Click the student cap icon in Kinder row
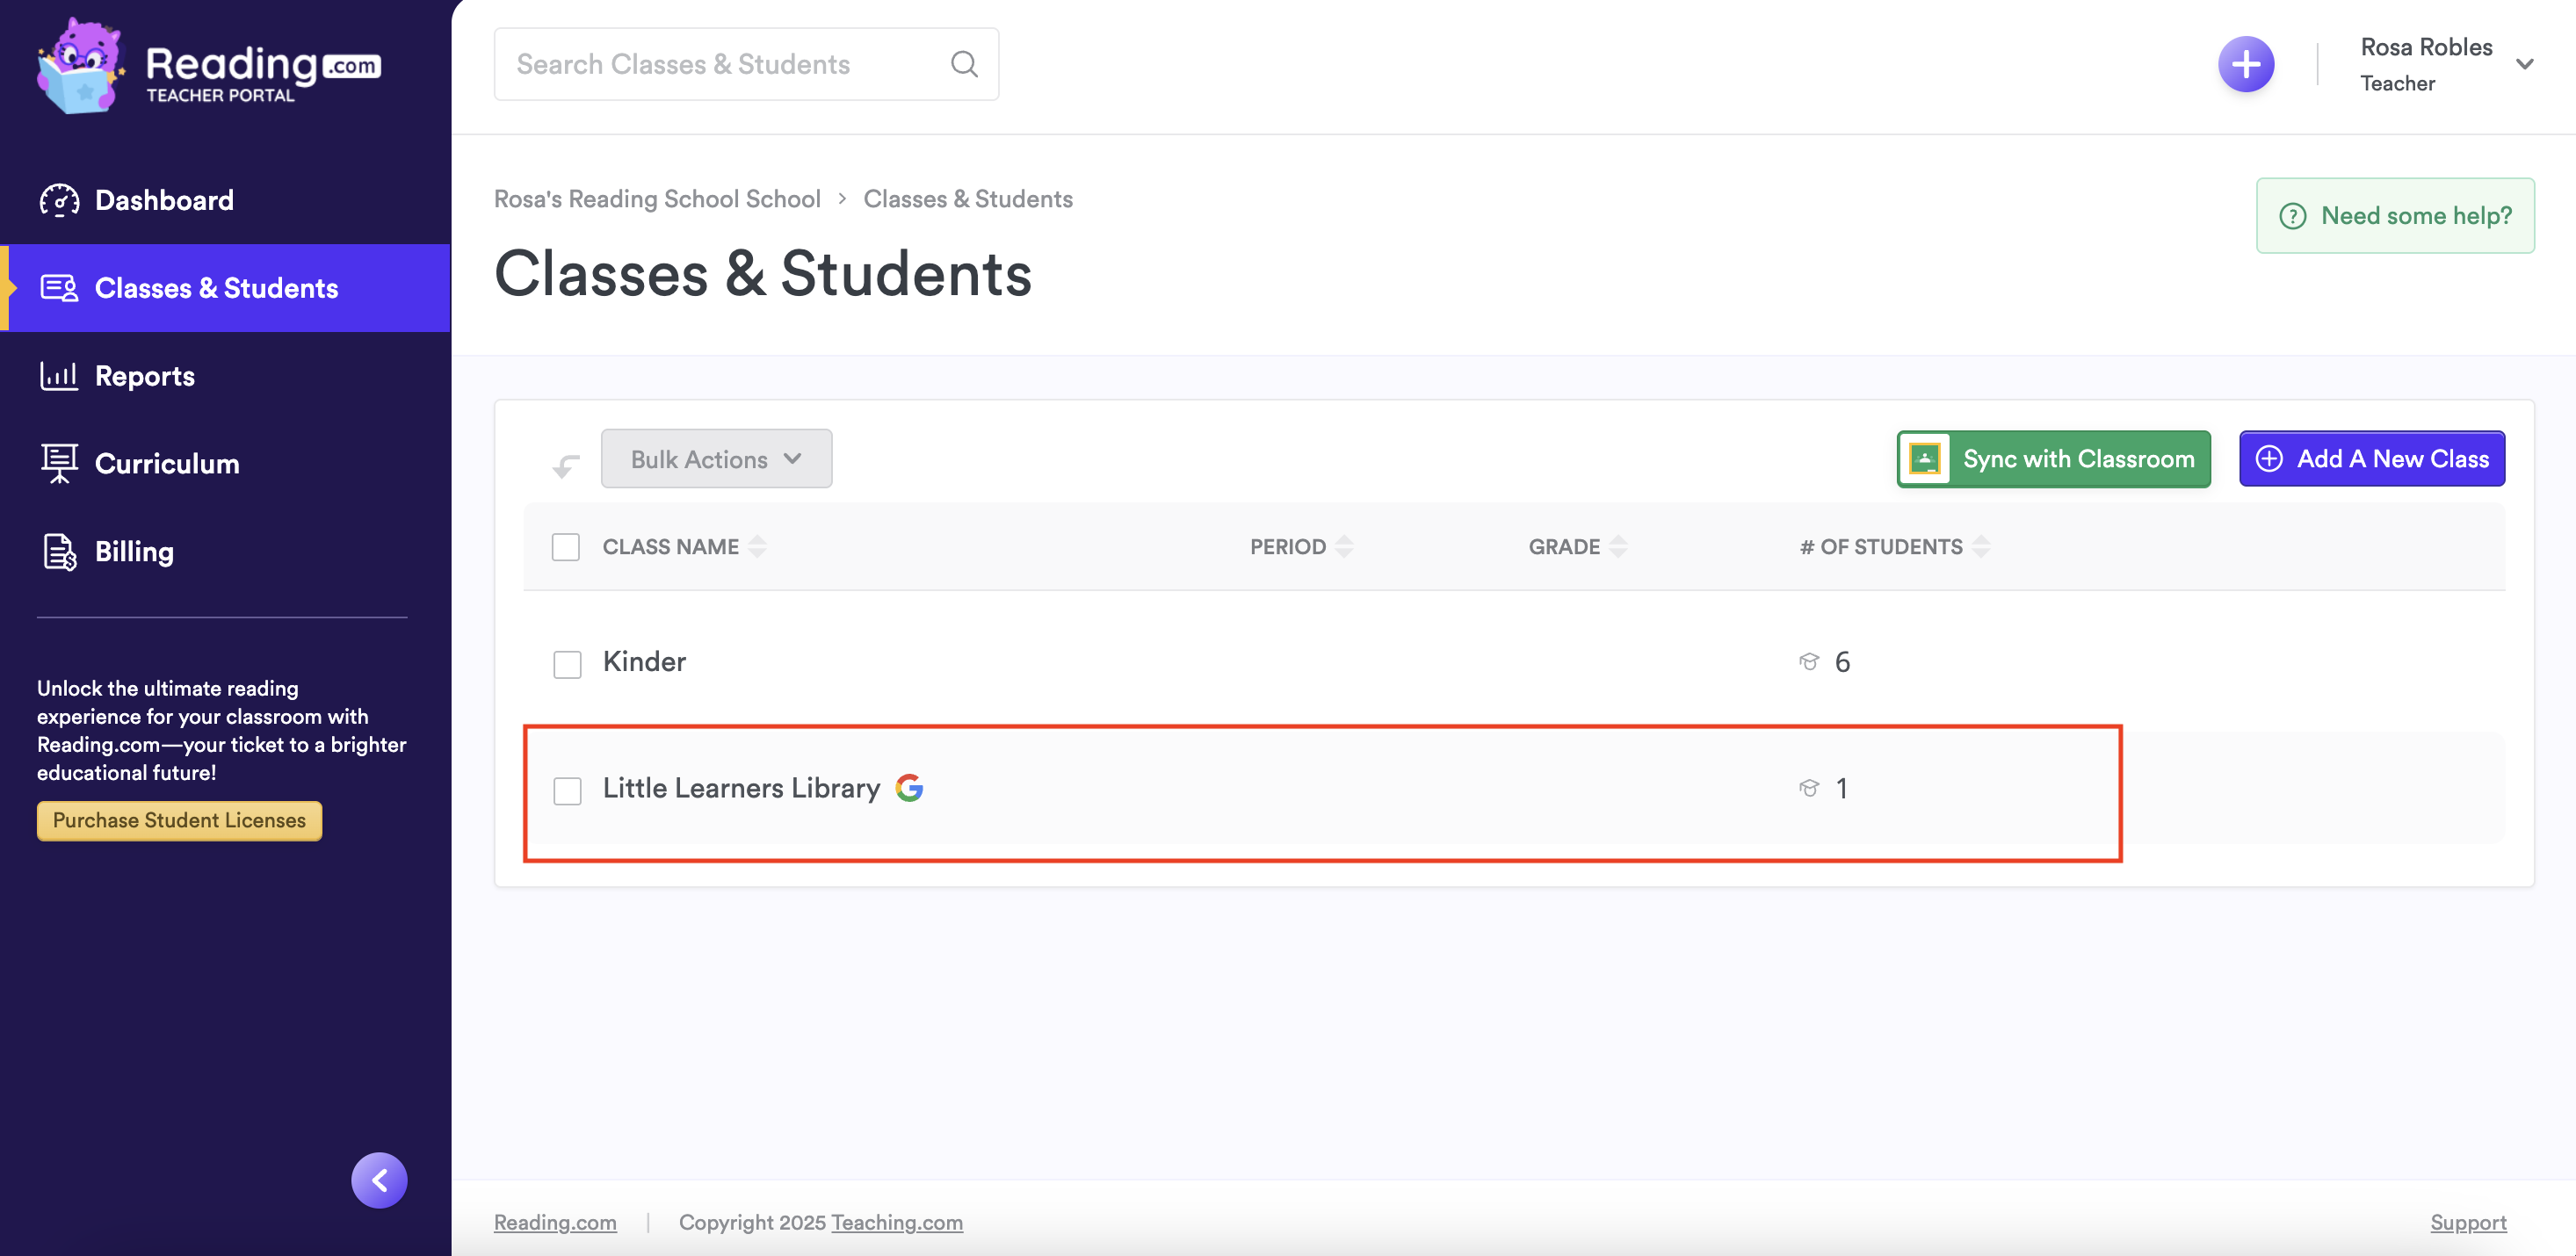2576x1256 pixels. [1808, 661]
